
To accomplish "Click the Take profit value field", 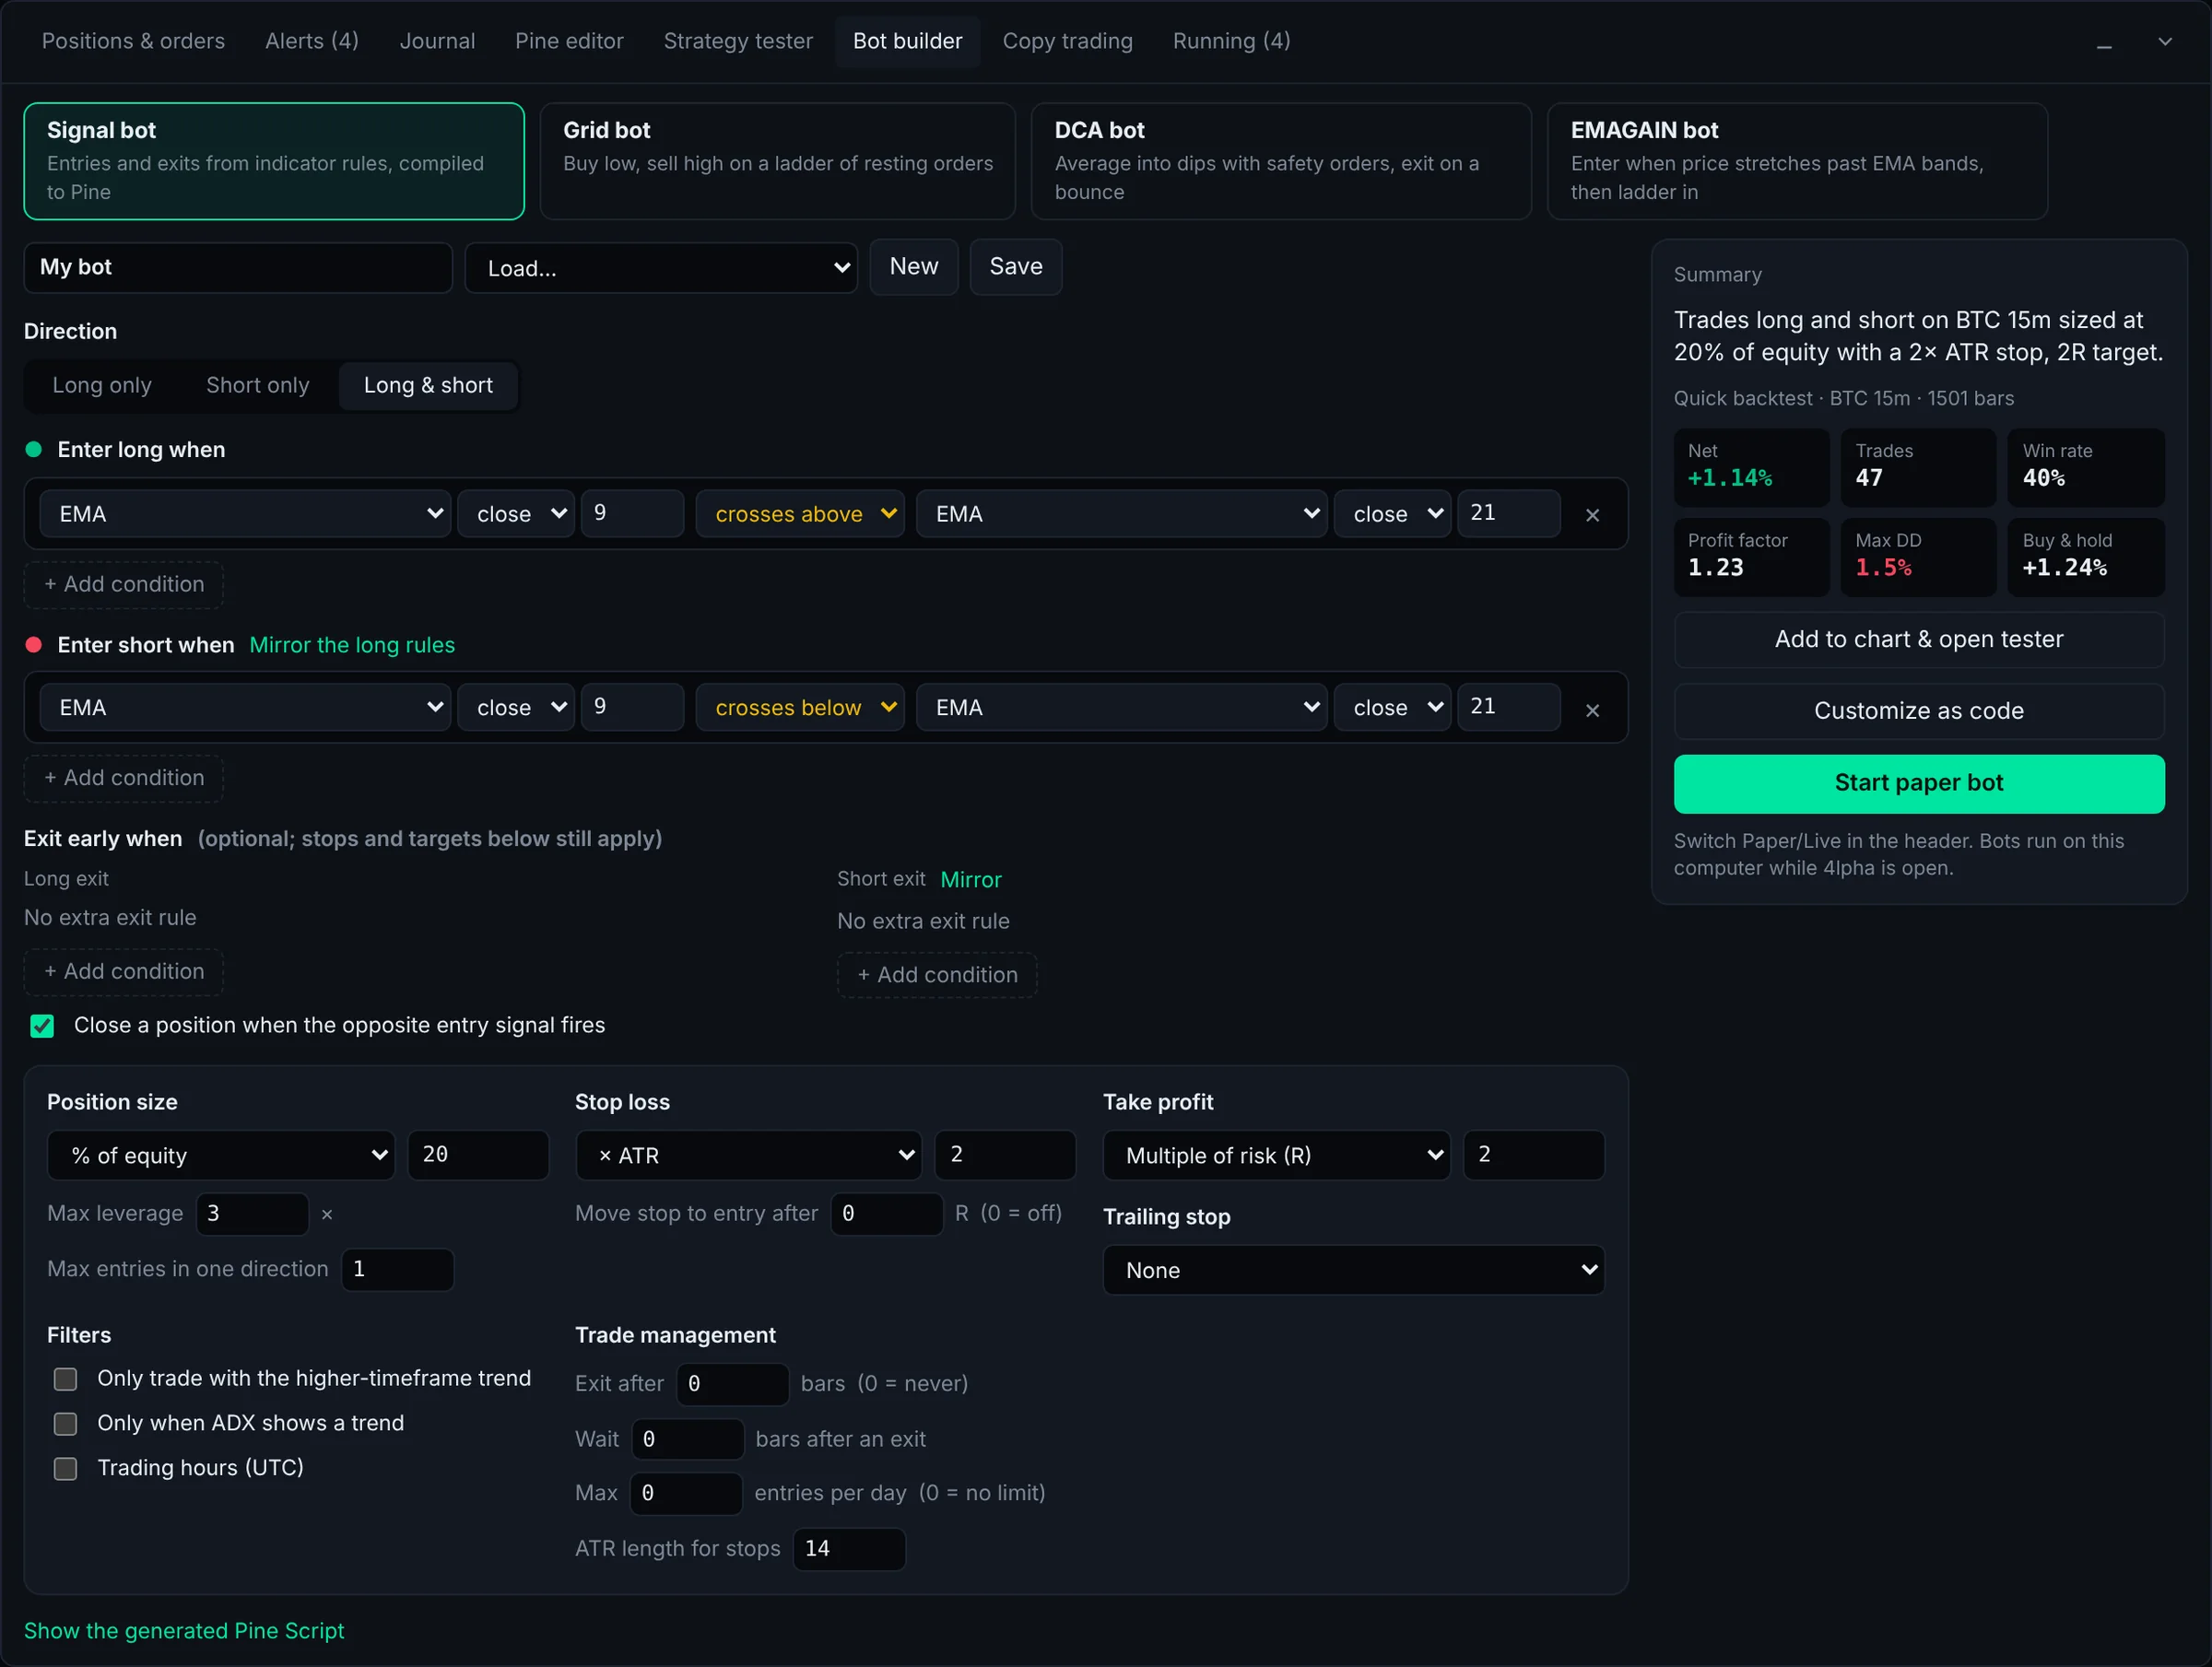I will tap(1533, 1155).
